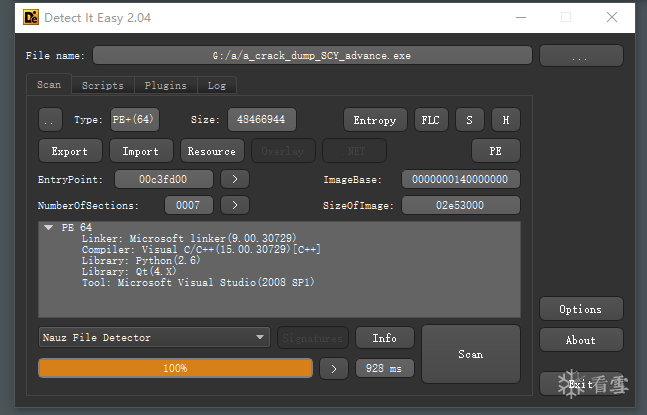
Task: Open the H hex viewer button
Action: point(505,120)
